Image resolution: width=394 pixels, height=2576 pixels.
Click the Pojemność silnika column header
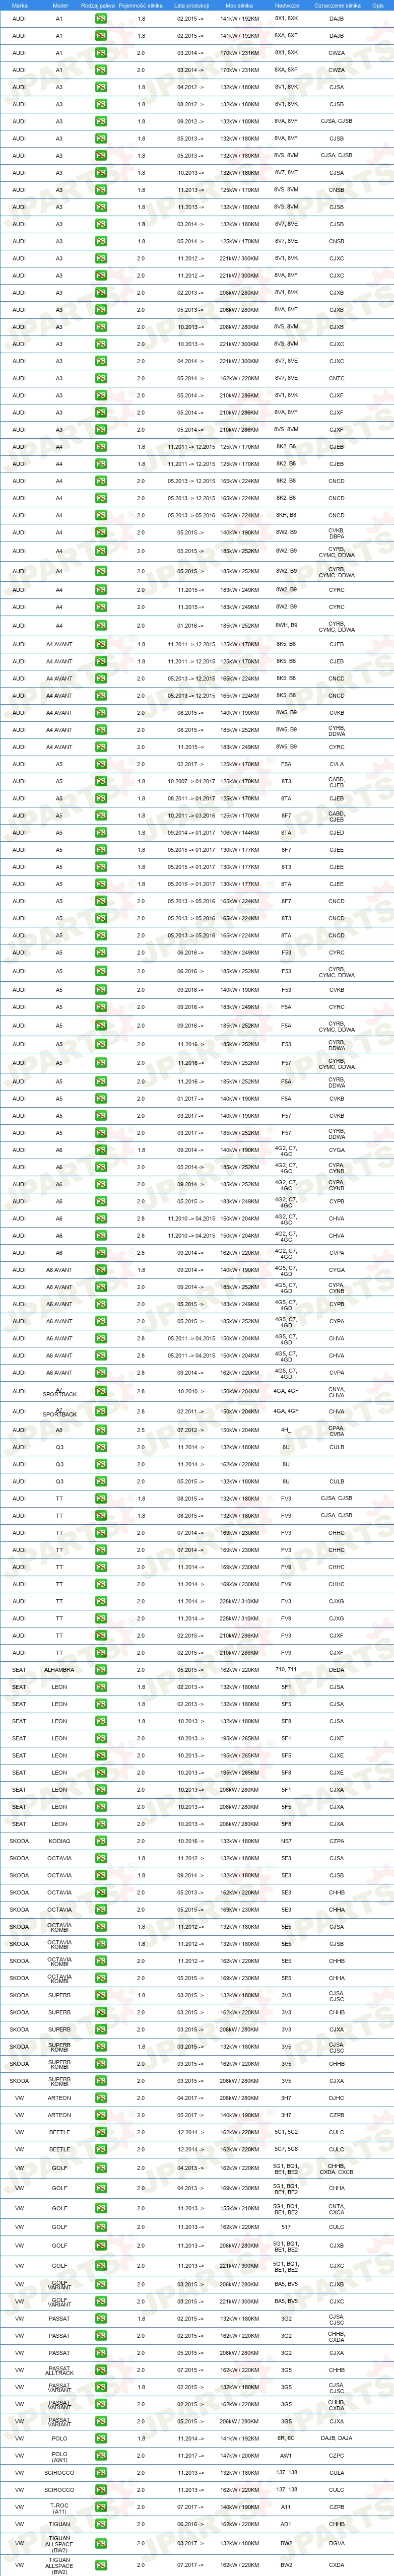(141, 5)
